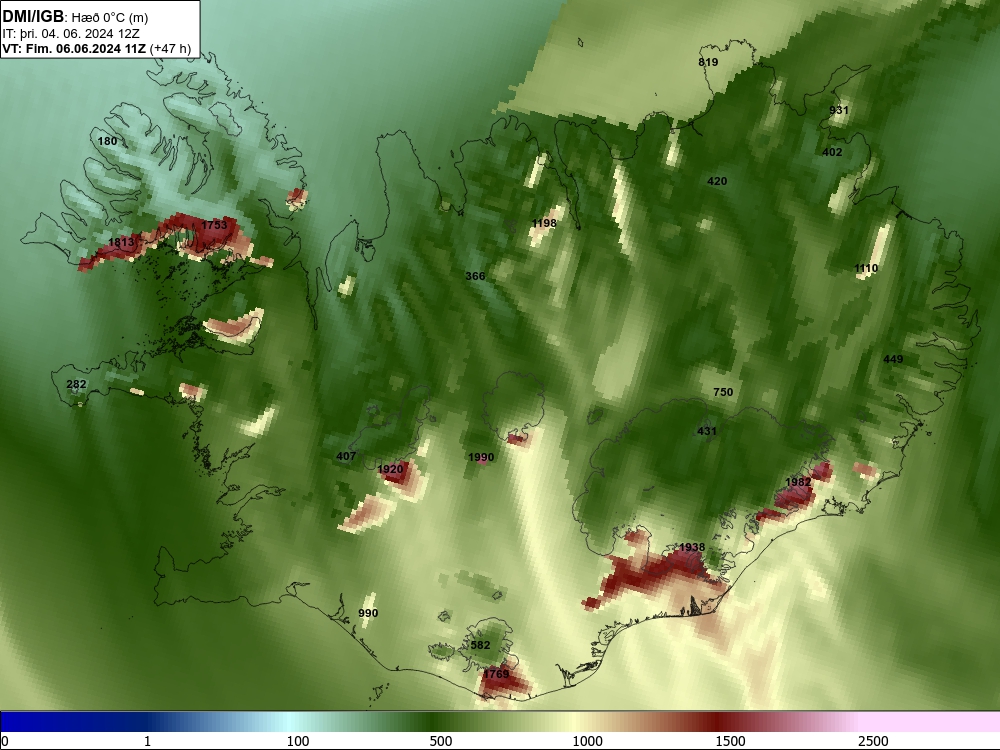Click the 'IT: þri. 04. 06. 2024 12Z' line
1000x750 pixels.
(71, 33)
